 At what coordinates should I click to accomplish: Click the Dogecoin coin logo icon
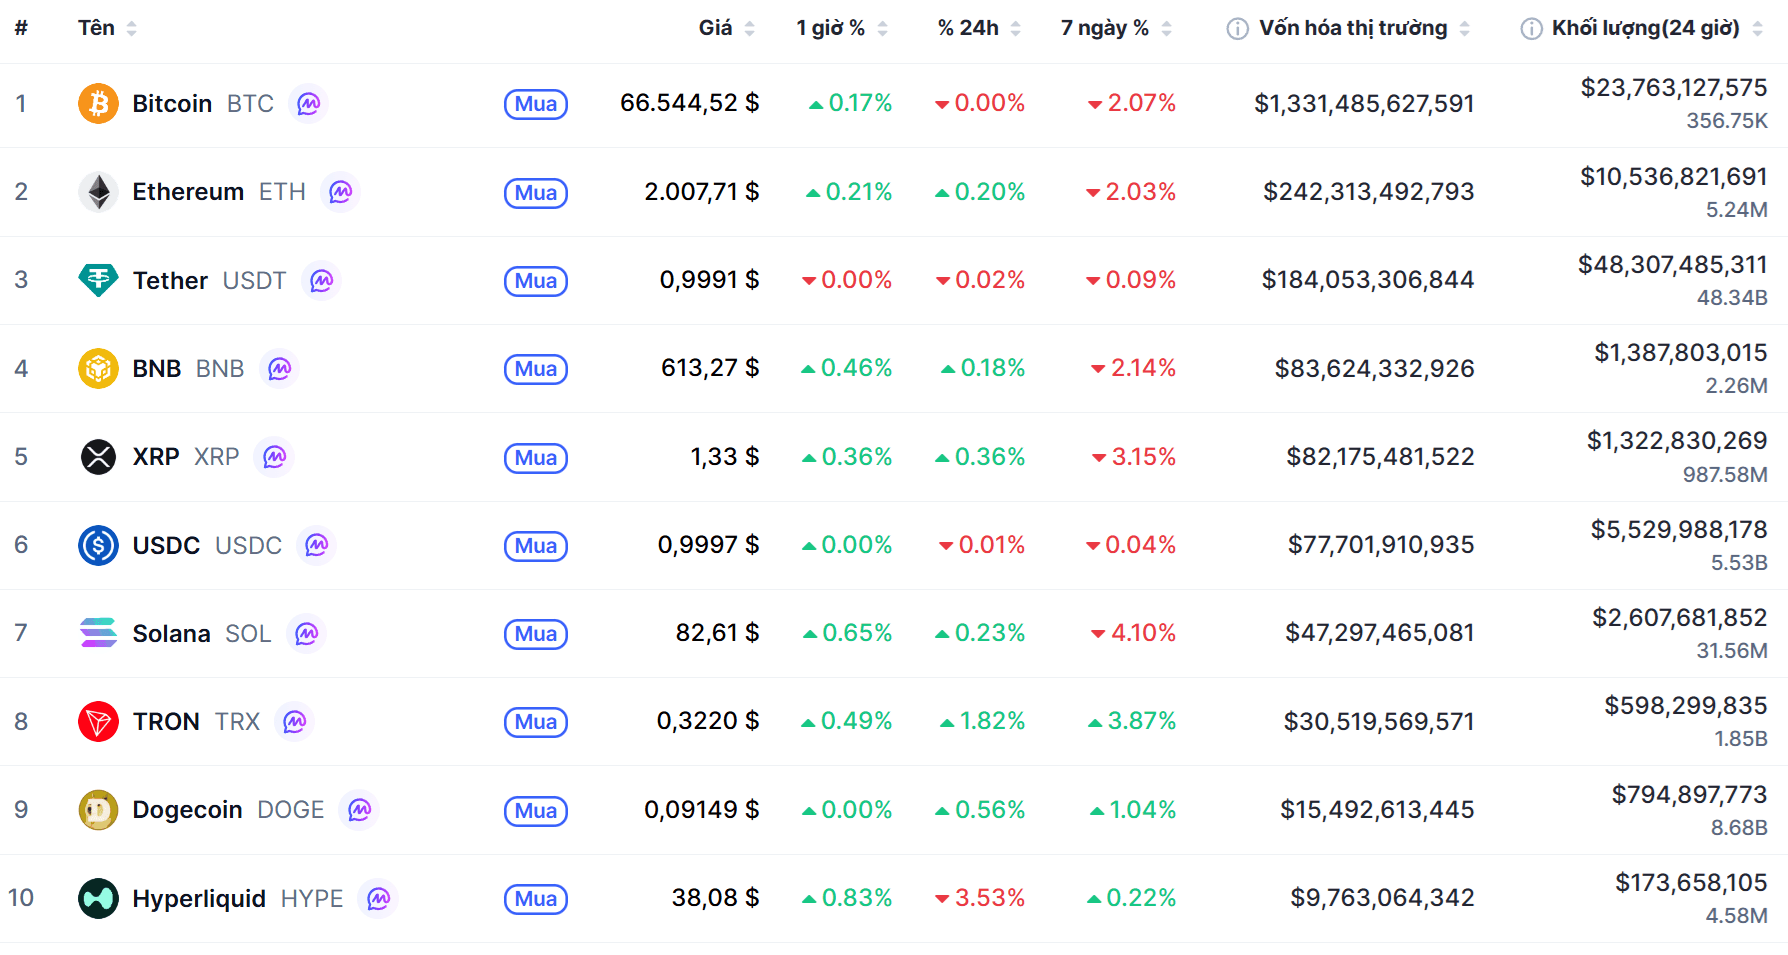tap(98, 810)
